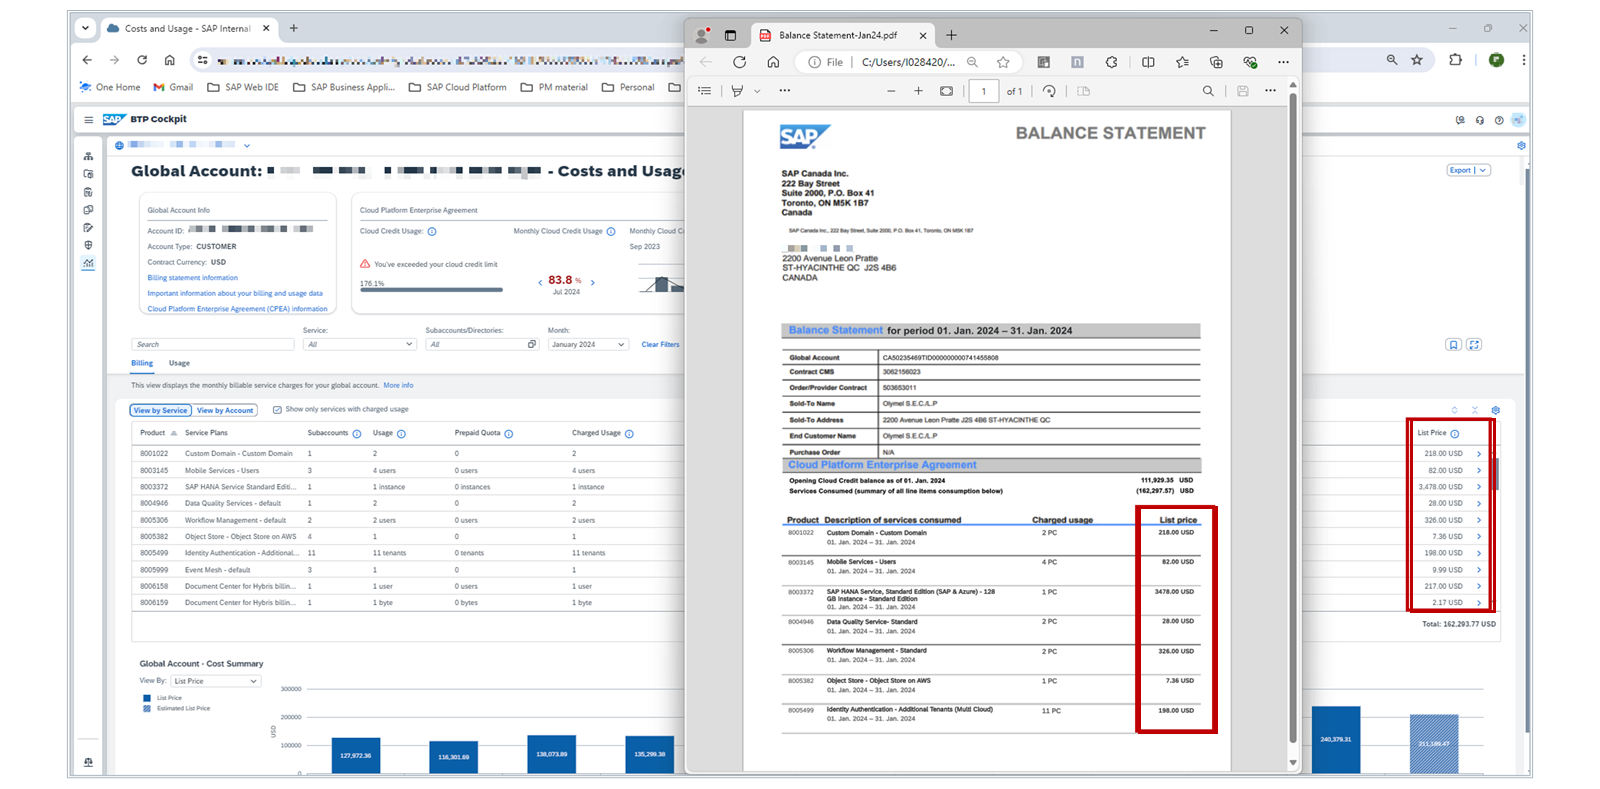The height and width of the screenshot is (789, 1600).
Task: Show Subaccounts column info icon
Action: pos(357,434)
